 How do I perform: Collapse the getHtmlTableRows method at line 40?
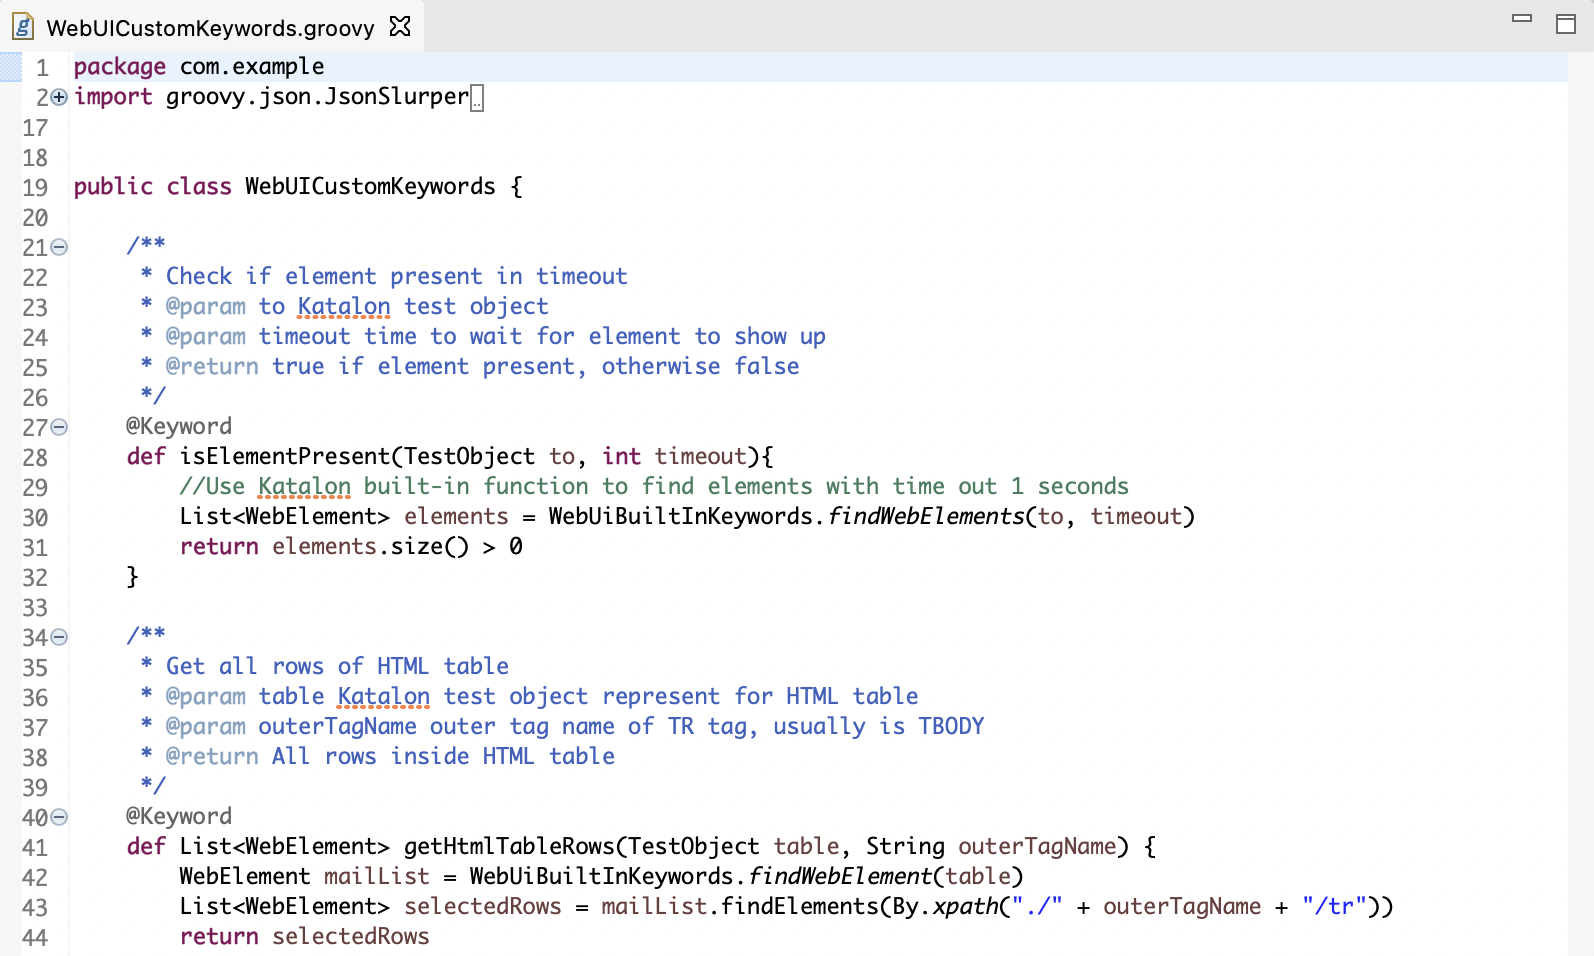click(59, 817)
